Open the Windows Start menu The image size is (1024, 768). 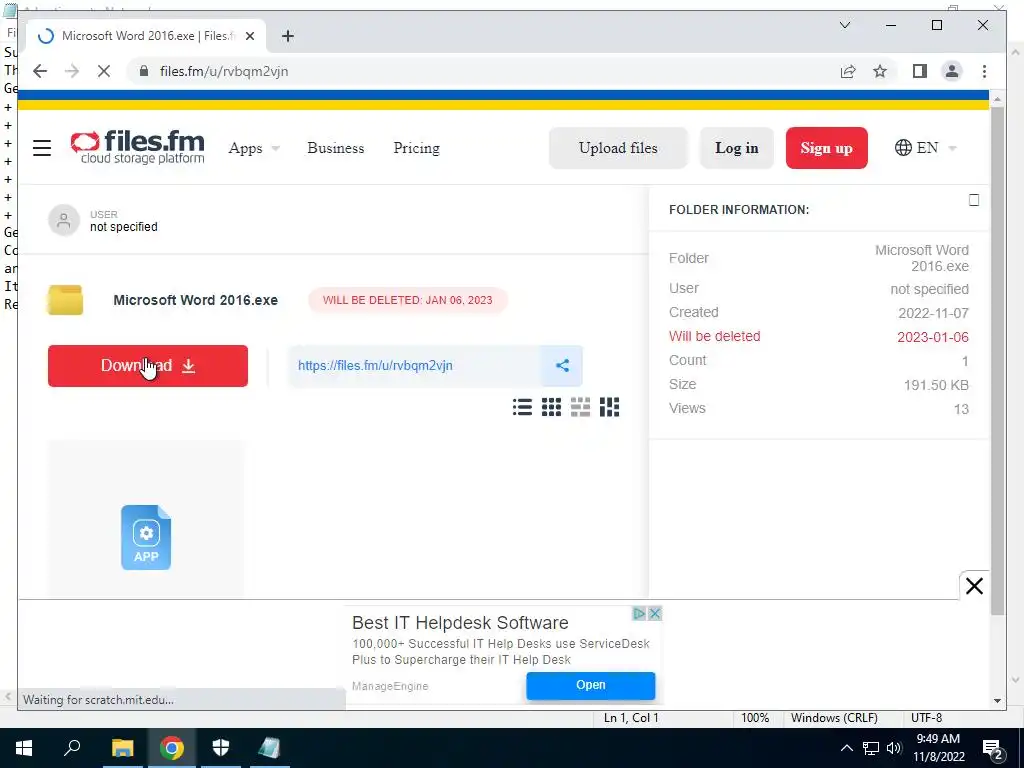(24, 748)
